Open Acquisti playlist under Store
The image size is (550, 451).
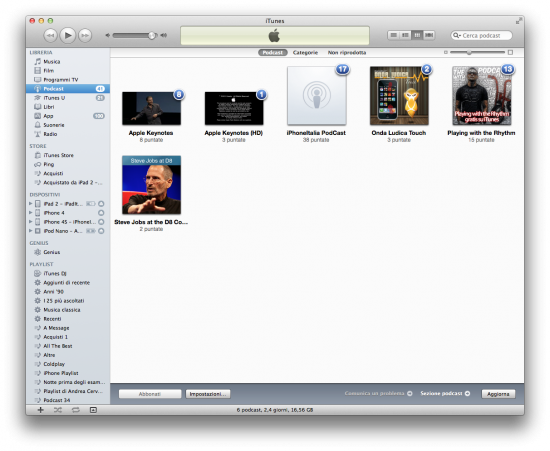pyautogui.click(x=68, y=173)
